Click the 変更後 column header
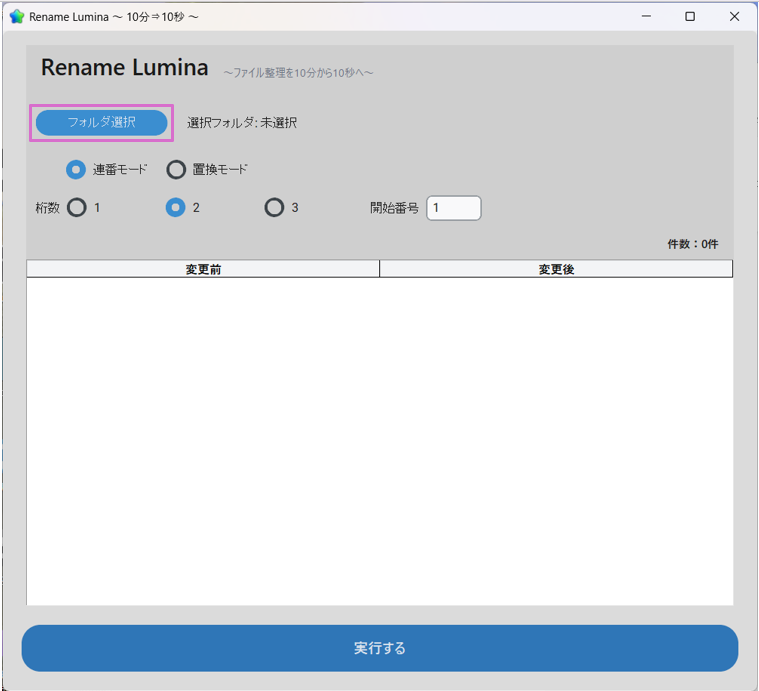Image resolution: width=759 pixels, height=691 pixels. (x=556, y=269)
